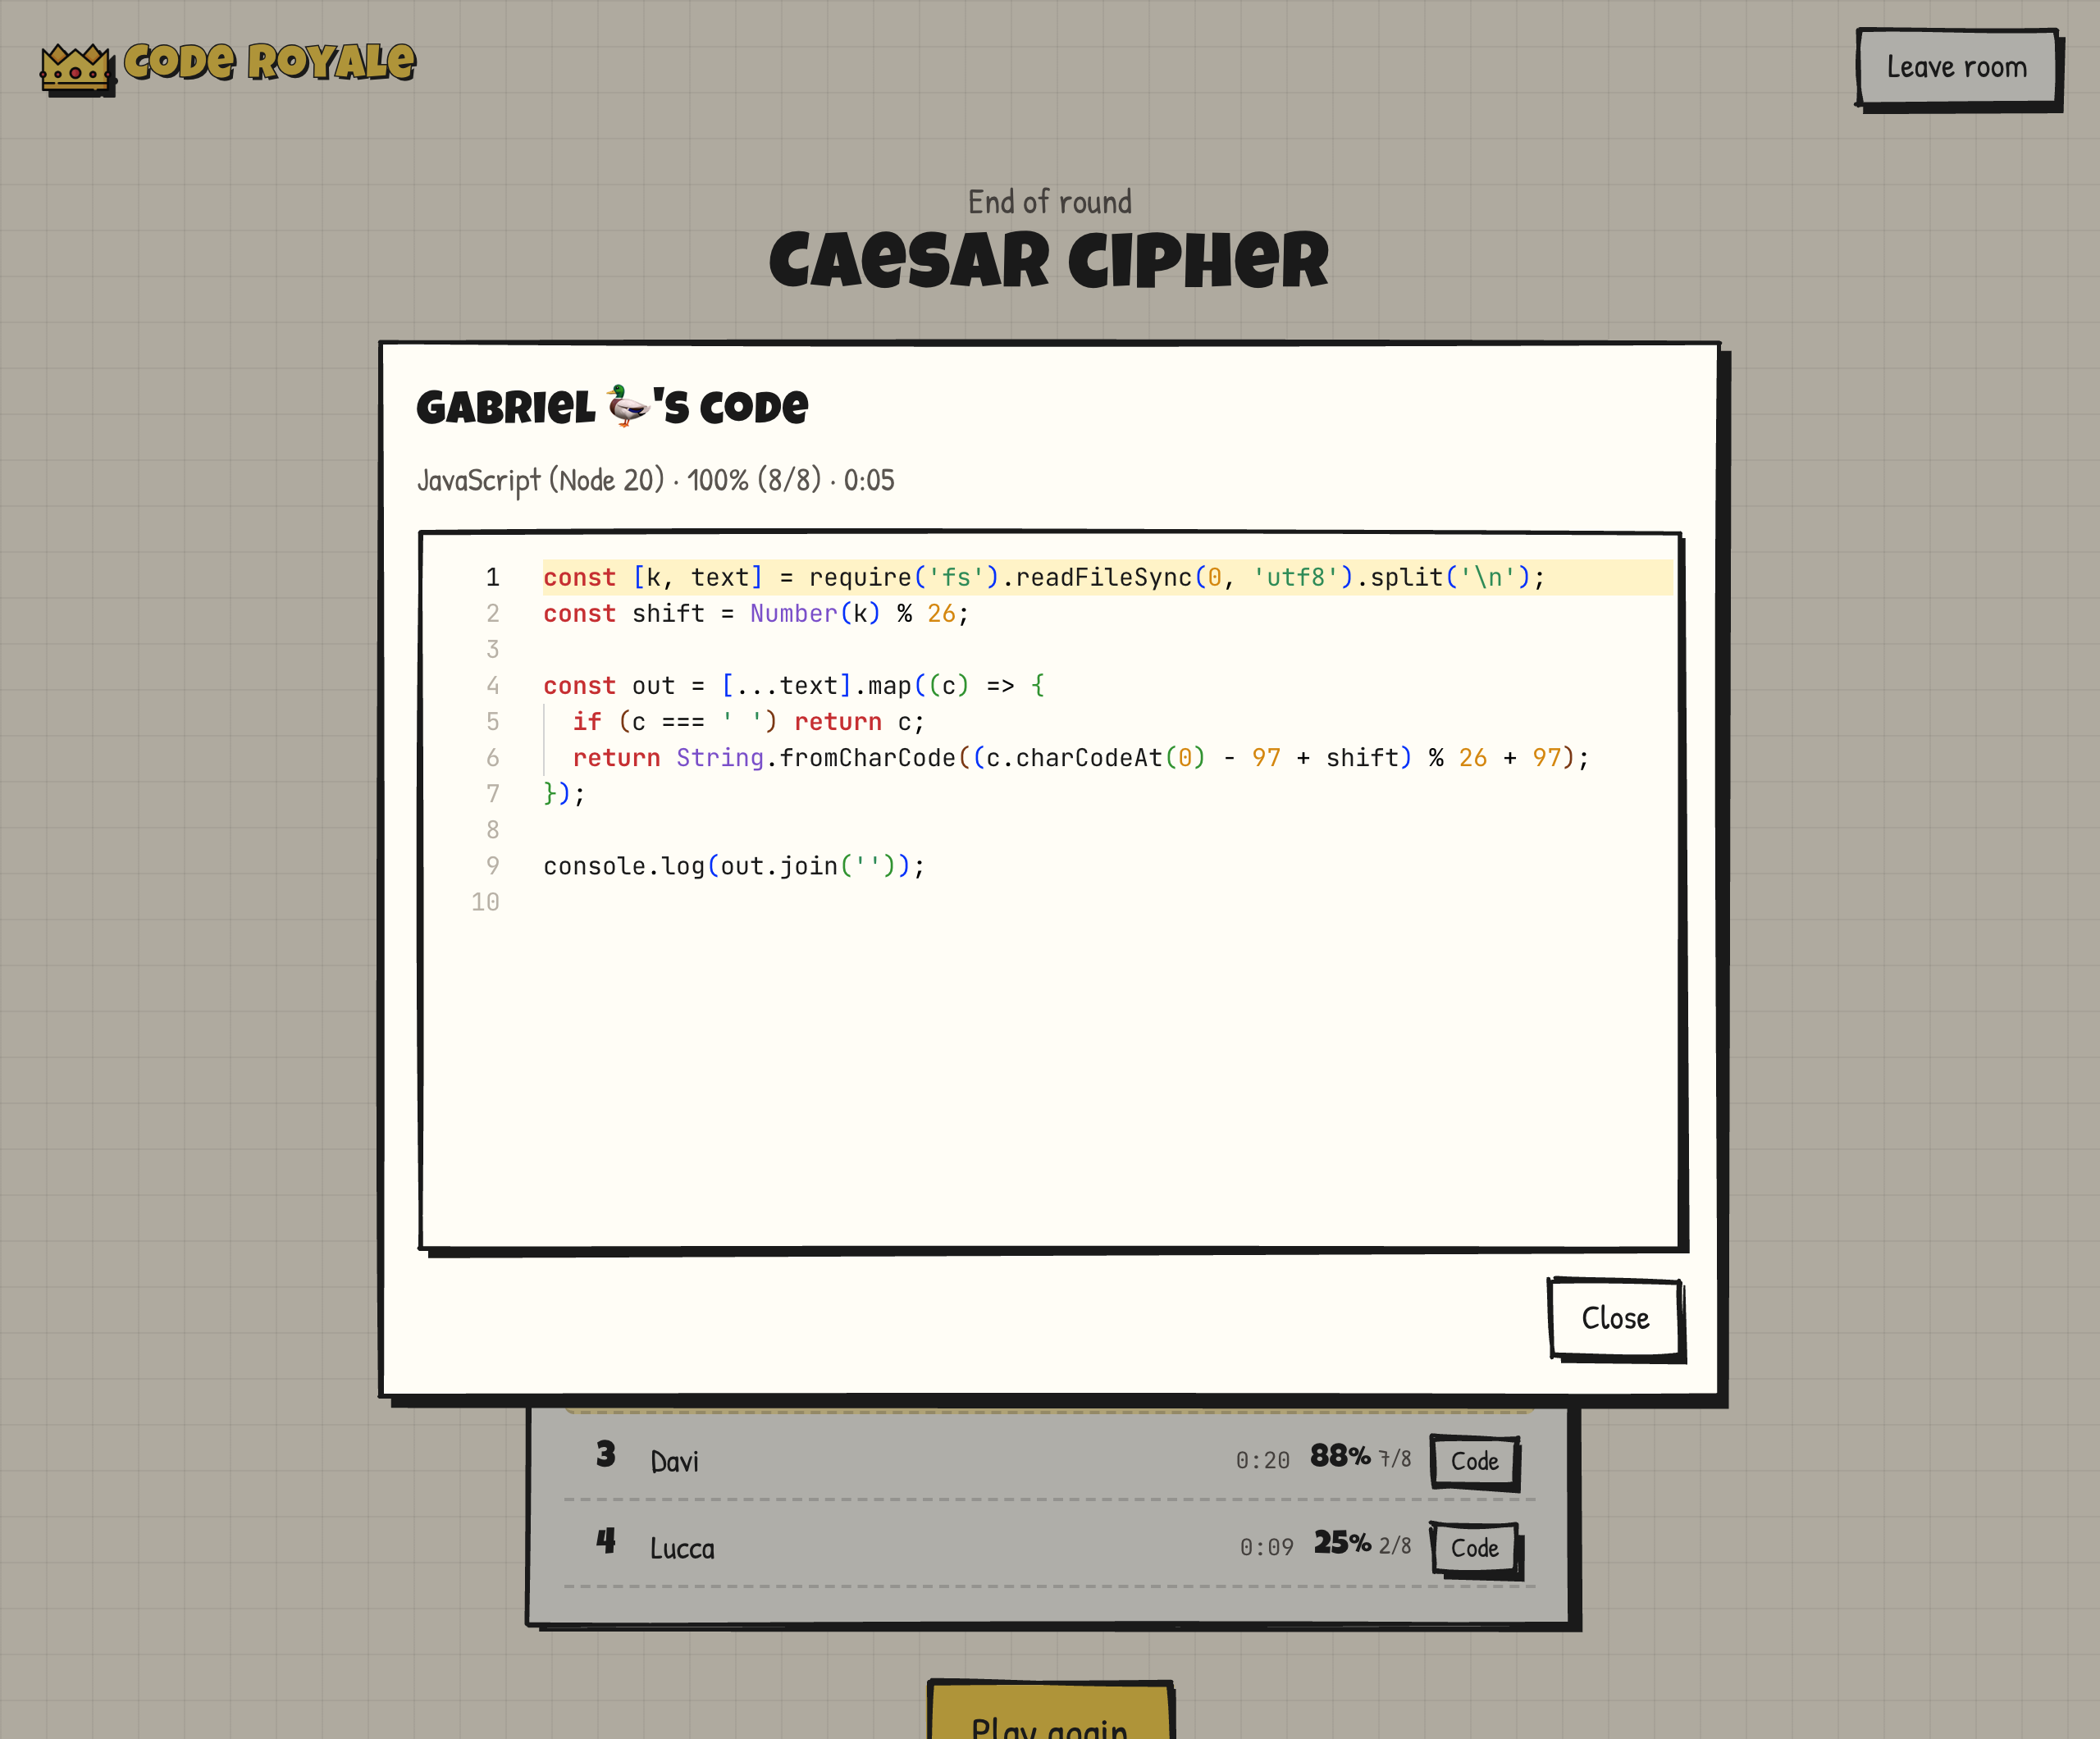Click the CAESAR CIPHER round title
This screenshot has width=2100, height=1739.
point(1049,261)
